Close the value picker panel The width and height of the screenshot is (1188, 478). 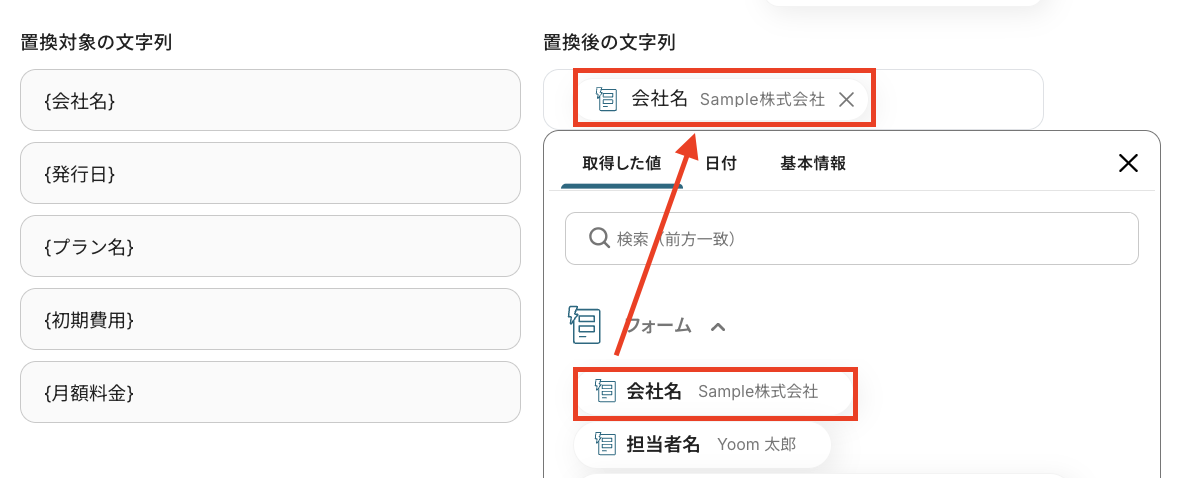1128,163
